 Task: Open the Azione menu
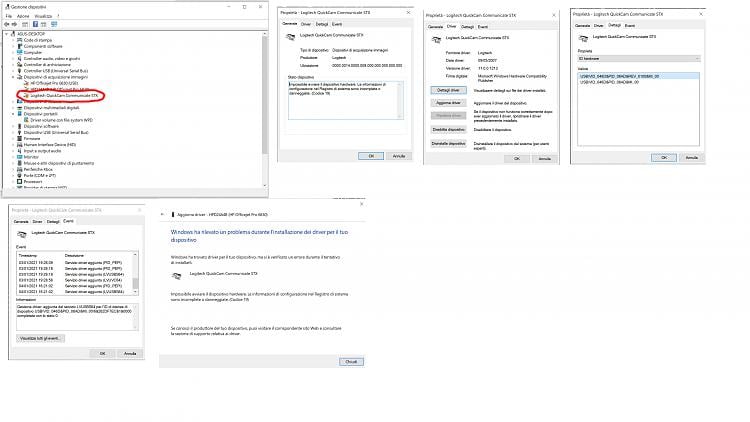[23, 16]
